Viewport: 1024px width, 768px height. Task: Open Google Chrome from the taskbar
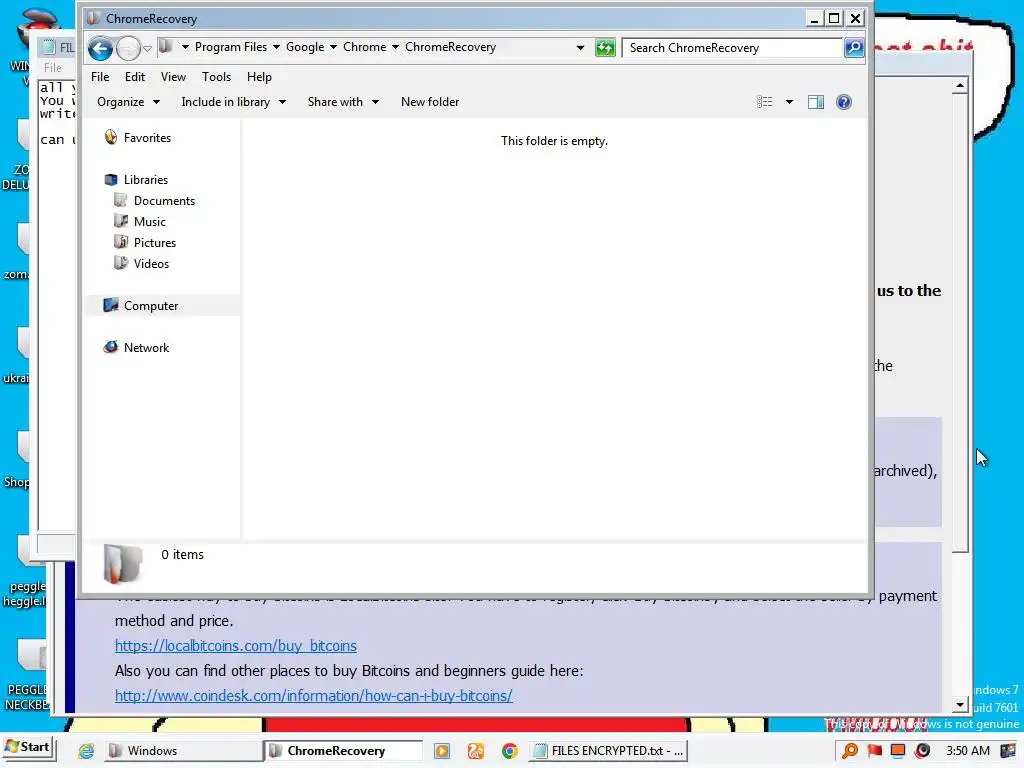click(x=509, y=751)
